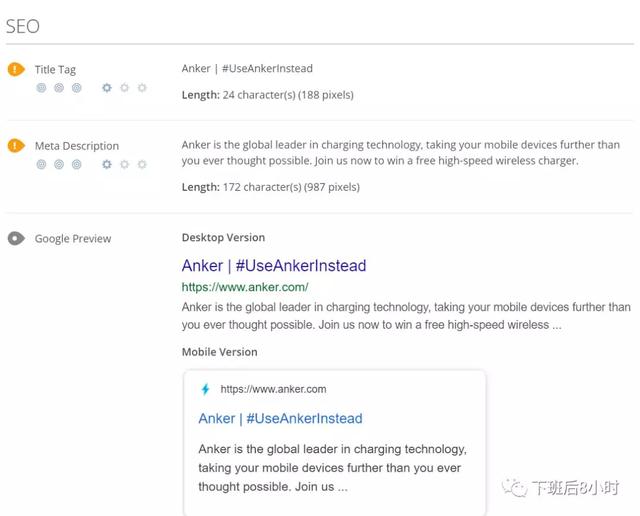This screenshot has width=640, height=516.
Task: Open the mobile preview Anker | #UseAnkerInstead link
Action: click(280, 418)
